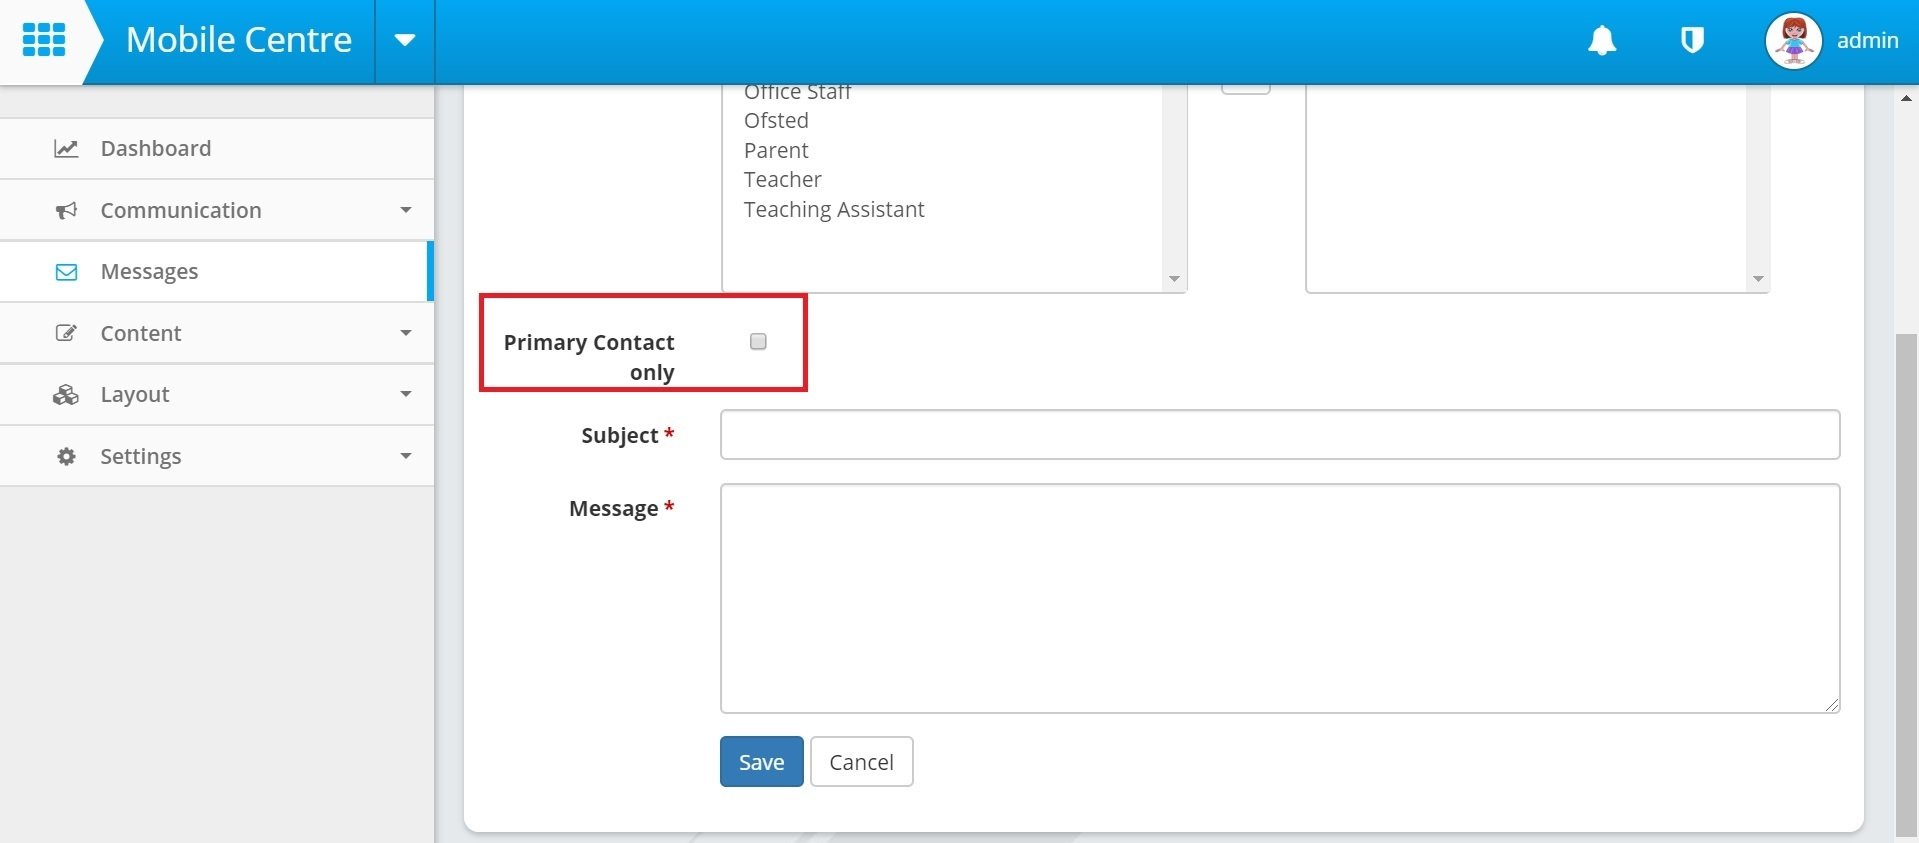Expand the Content submenu arrow
Image resolution: width=1919 pixels, height=843 pixels.
tap(406, 333)
